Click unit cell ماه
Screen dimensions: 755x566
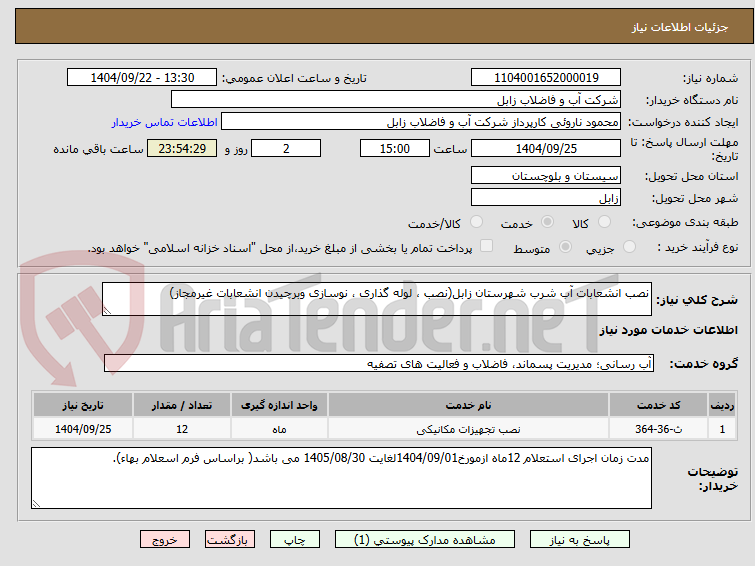279,429
